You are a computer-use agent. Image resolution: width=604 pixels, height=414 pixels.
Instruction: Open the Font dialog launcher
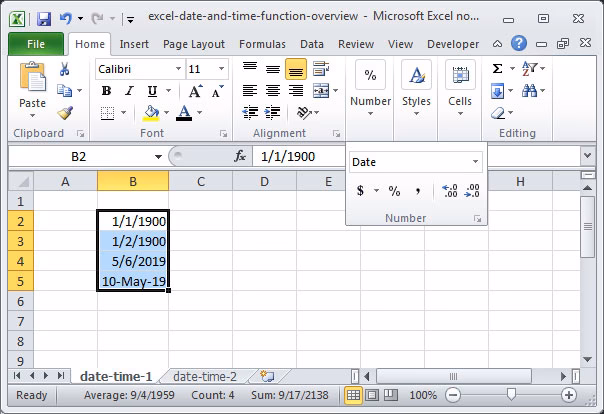click(x=223, y=134)
